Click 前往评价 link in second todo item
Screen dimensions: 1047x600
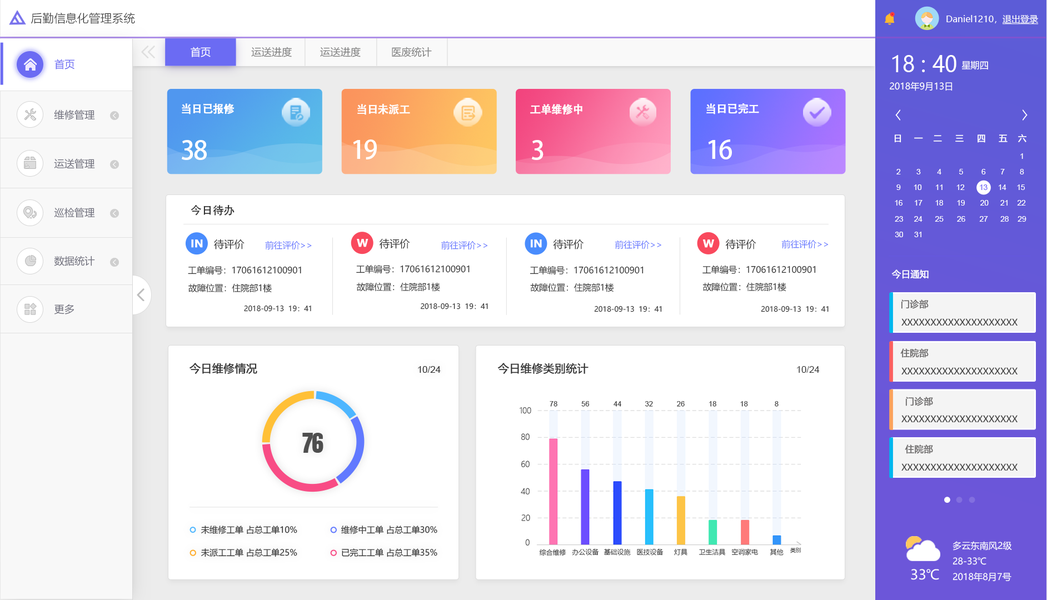tap(464, 245)
